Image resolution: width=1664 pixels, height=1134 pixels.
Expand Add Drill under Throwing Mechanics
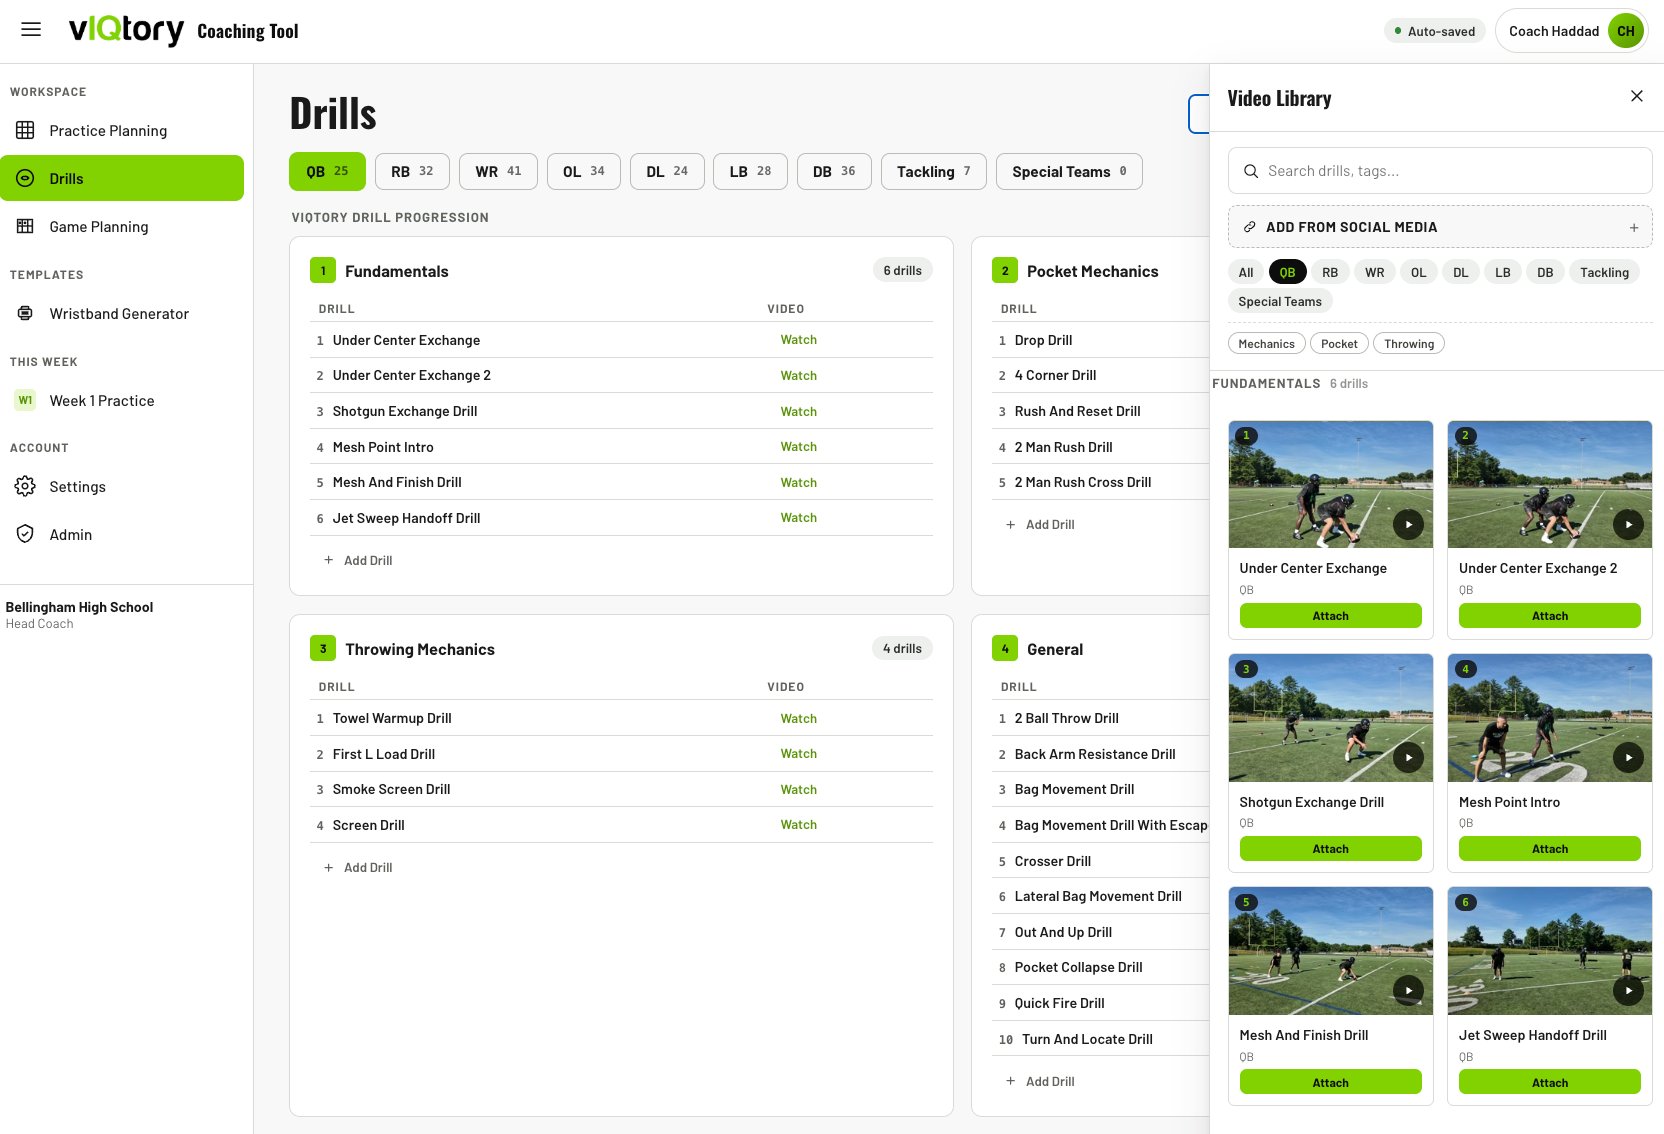358,867
